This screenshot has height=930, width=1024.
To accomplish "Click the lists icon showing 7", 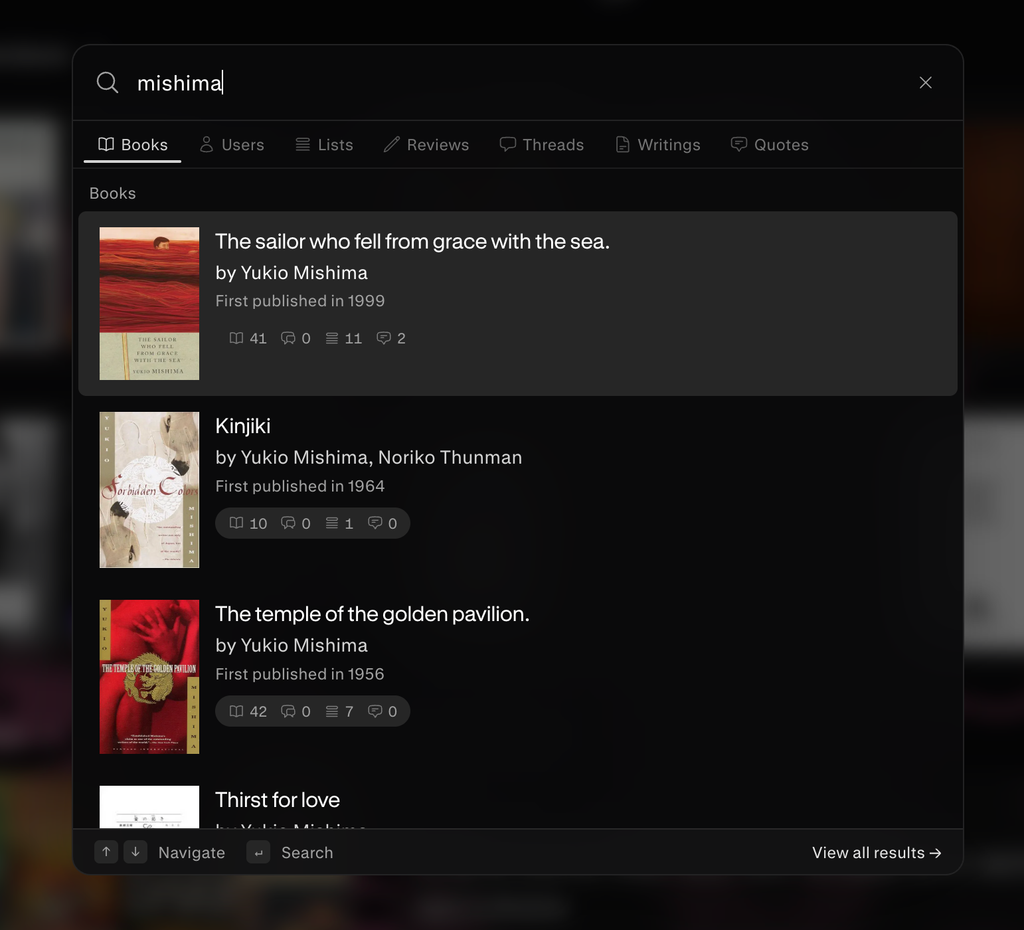I will coord(332,711).
